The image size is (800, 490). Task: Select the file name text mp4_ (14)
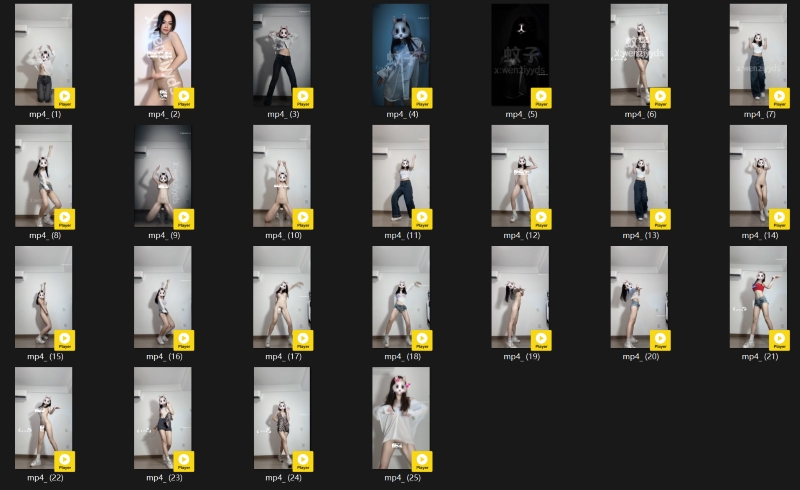coord(758,235)
